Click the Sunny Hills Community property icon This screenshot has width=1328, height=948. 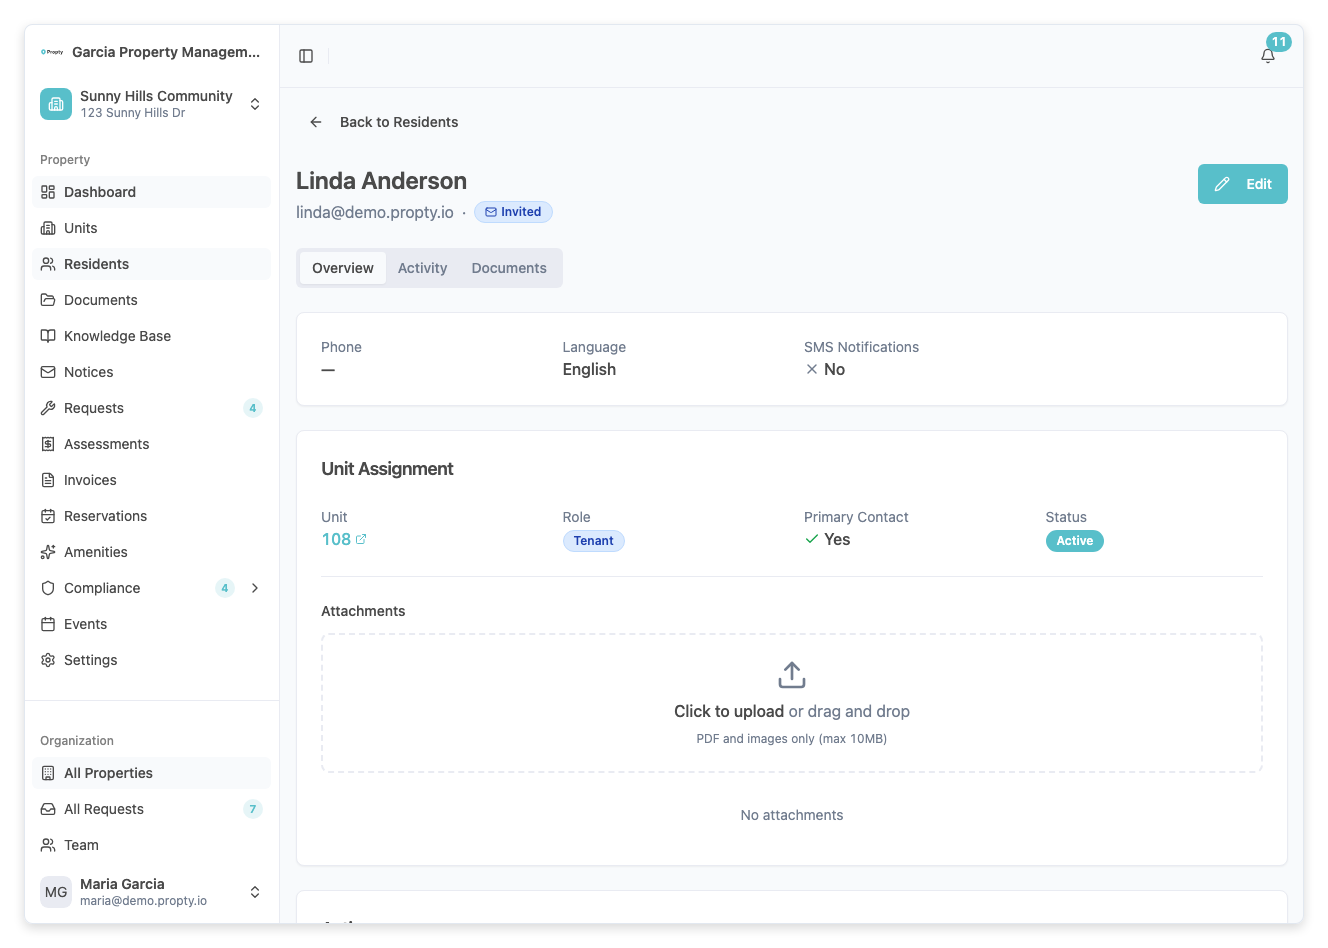[x=56, y=104]
